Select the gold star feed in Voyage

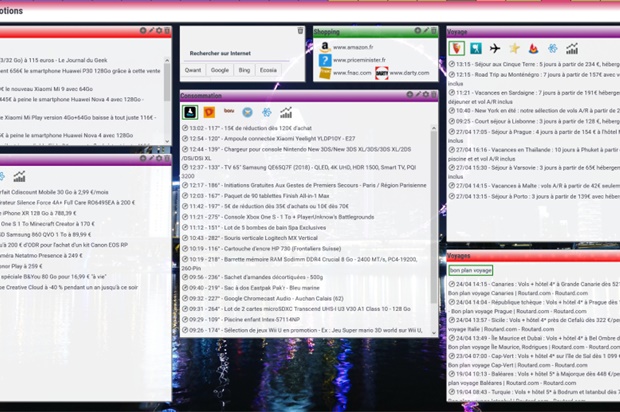coord(514,48)
